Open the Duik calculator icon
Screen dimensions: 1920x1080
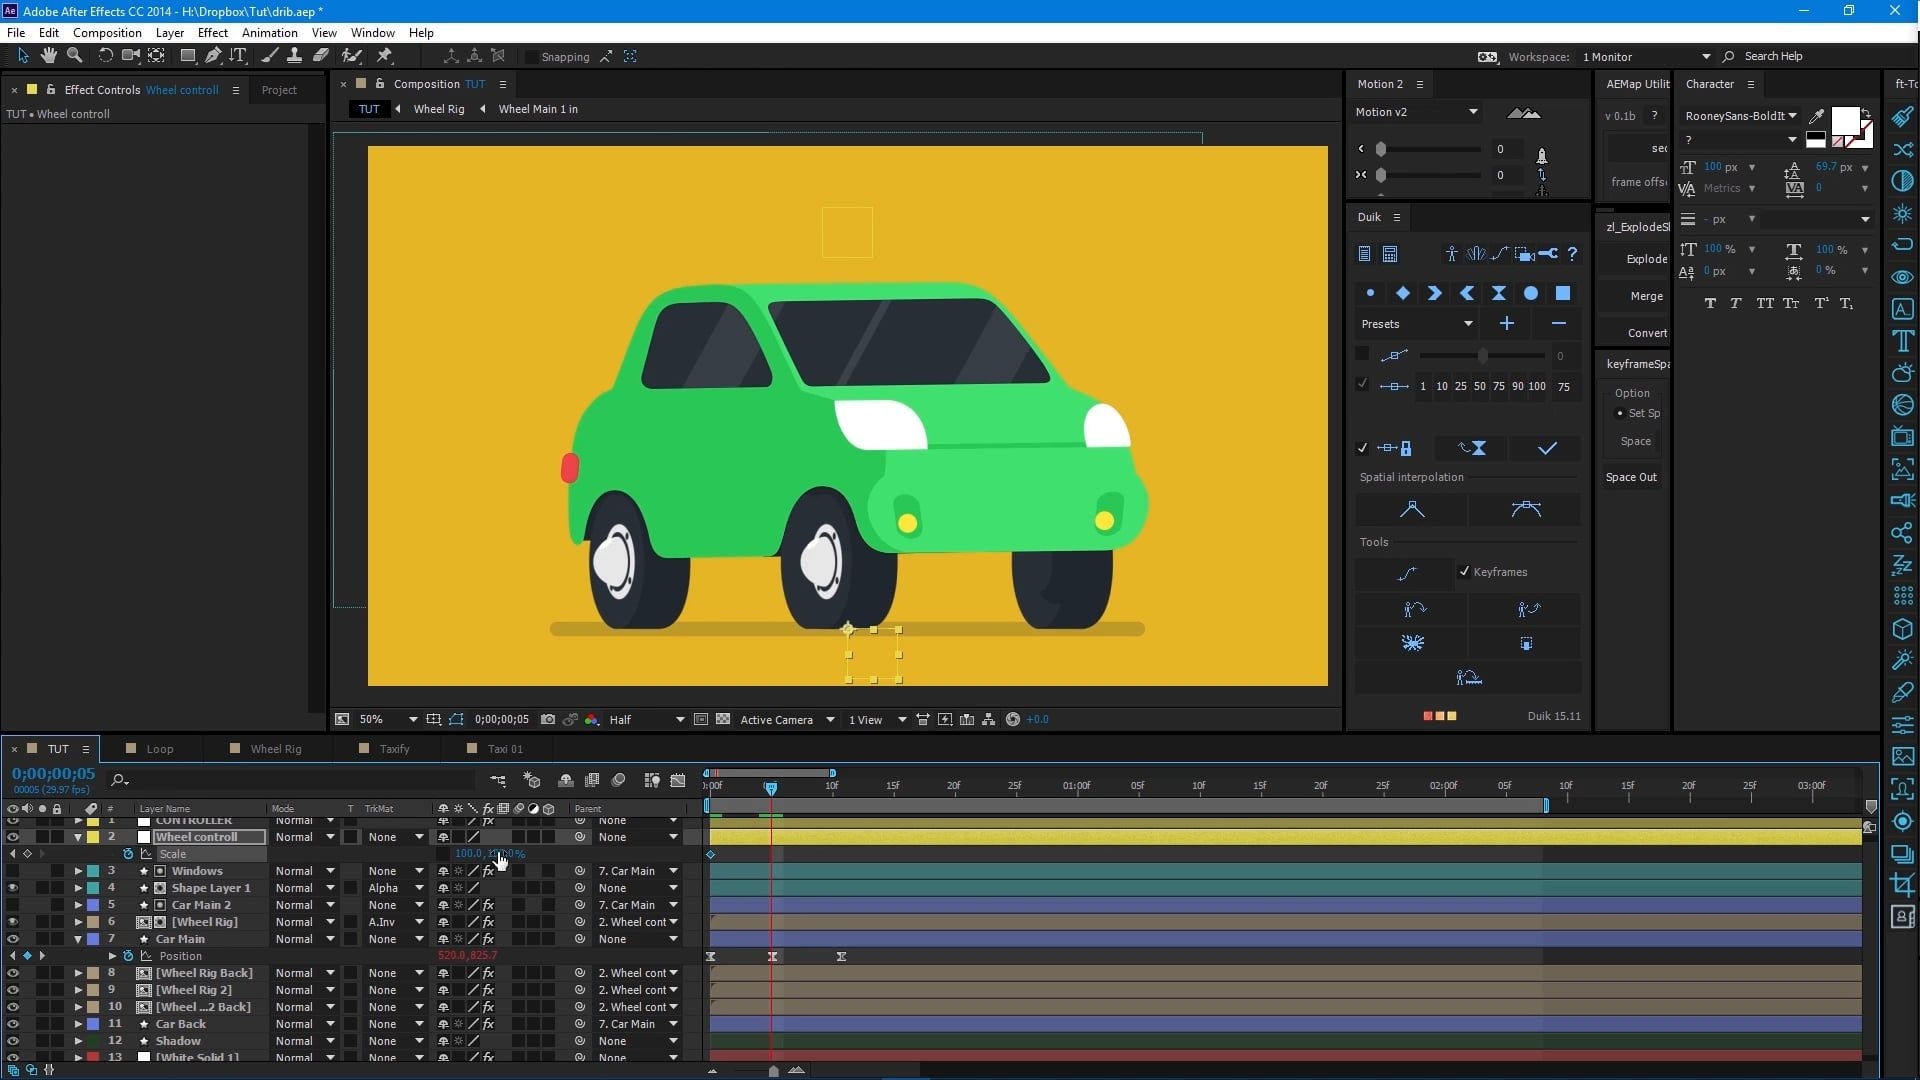tap(1390, 254)
